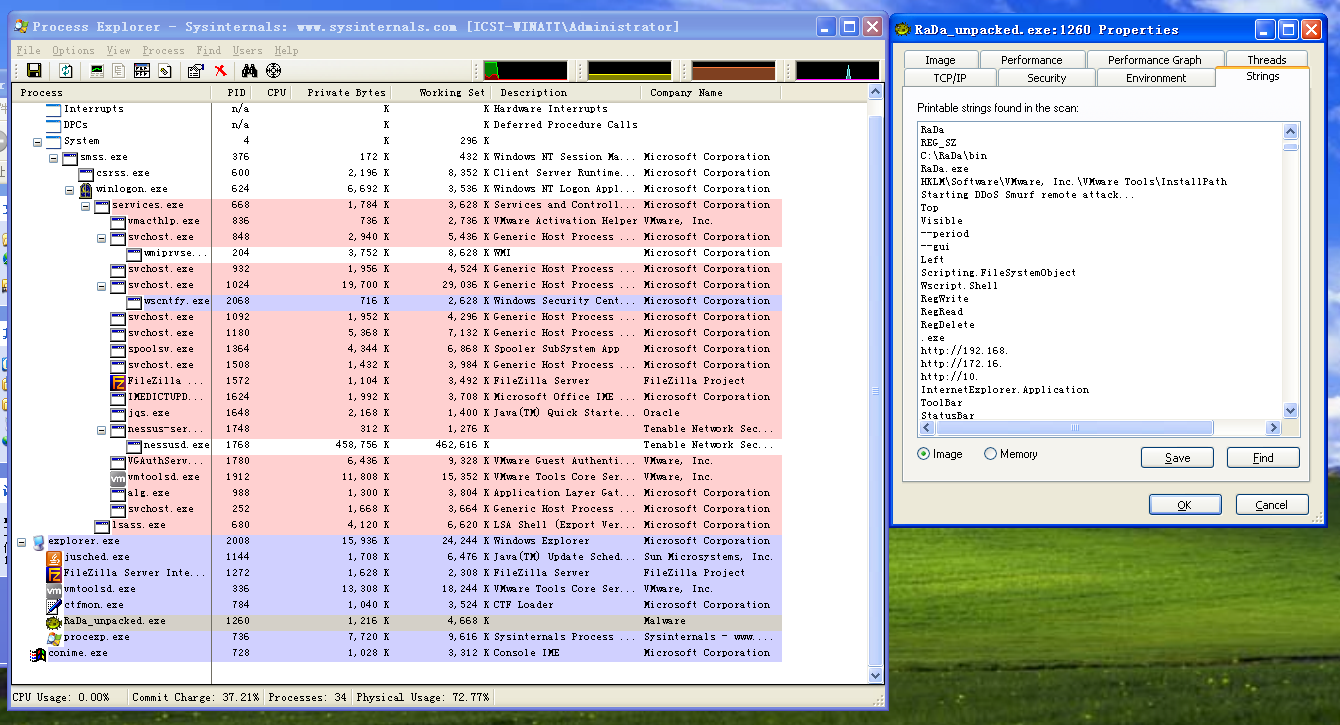Collapse the winlogon.exe tree node
Viewport: 1340px width, 725px height.
70,189
